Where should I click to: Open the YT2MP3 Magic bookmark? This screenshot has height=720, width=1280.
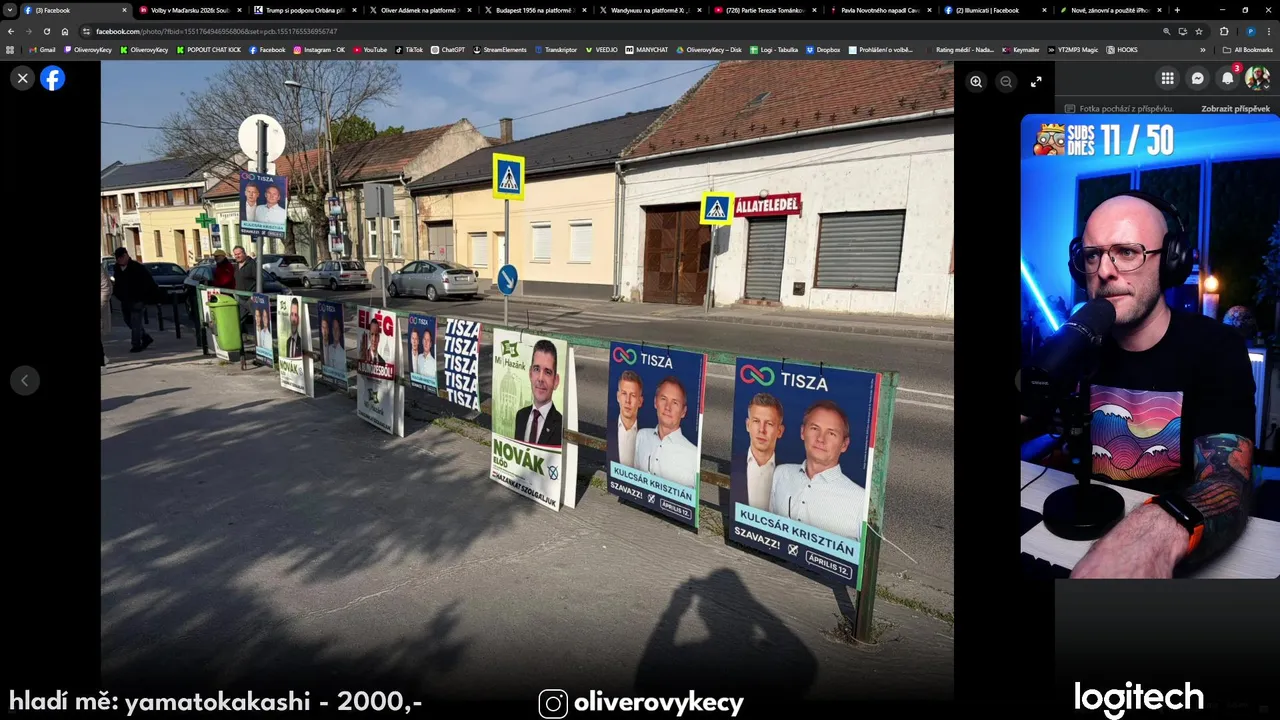pyautogui.click(x=1073, y=49)
